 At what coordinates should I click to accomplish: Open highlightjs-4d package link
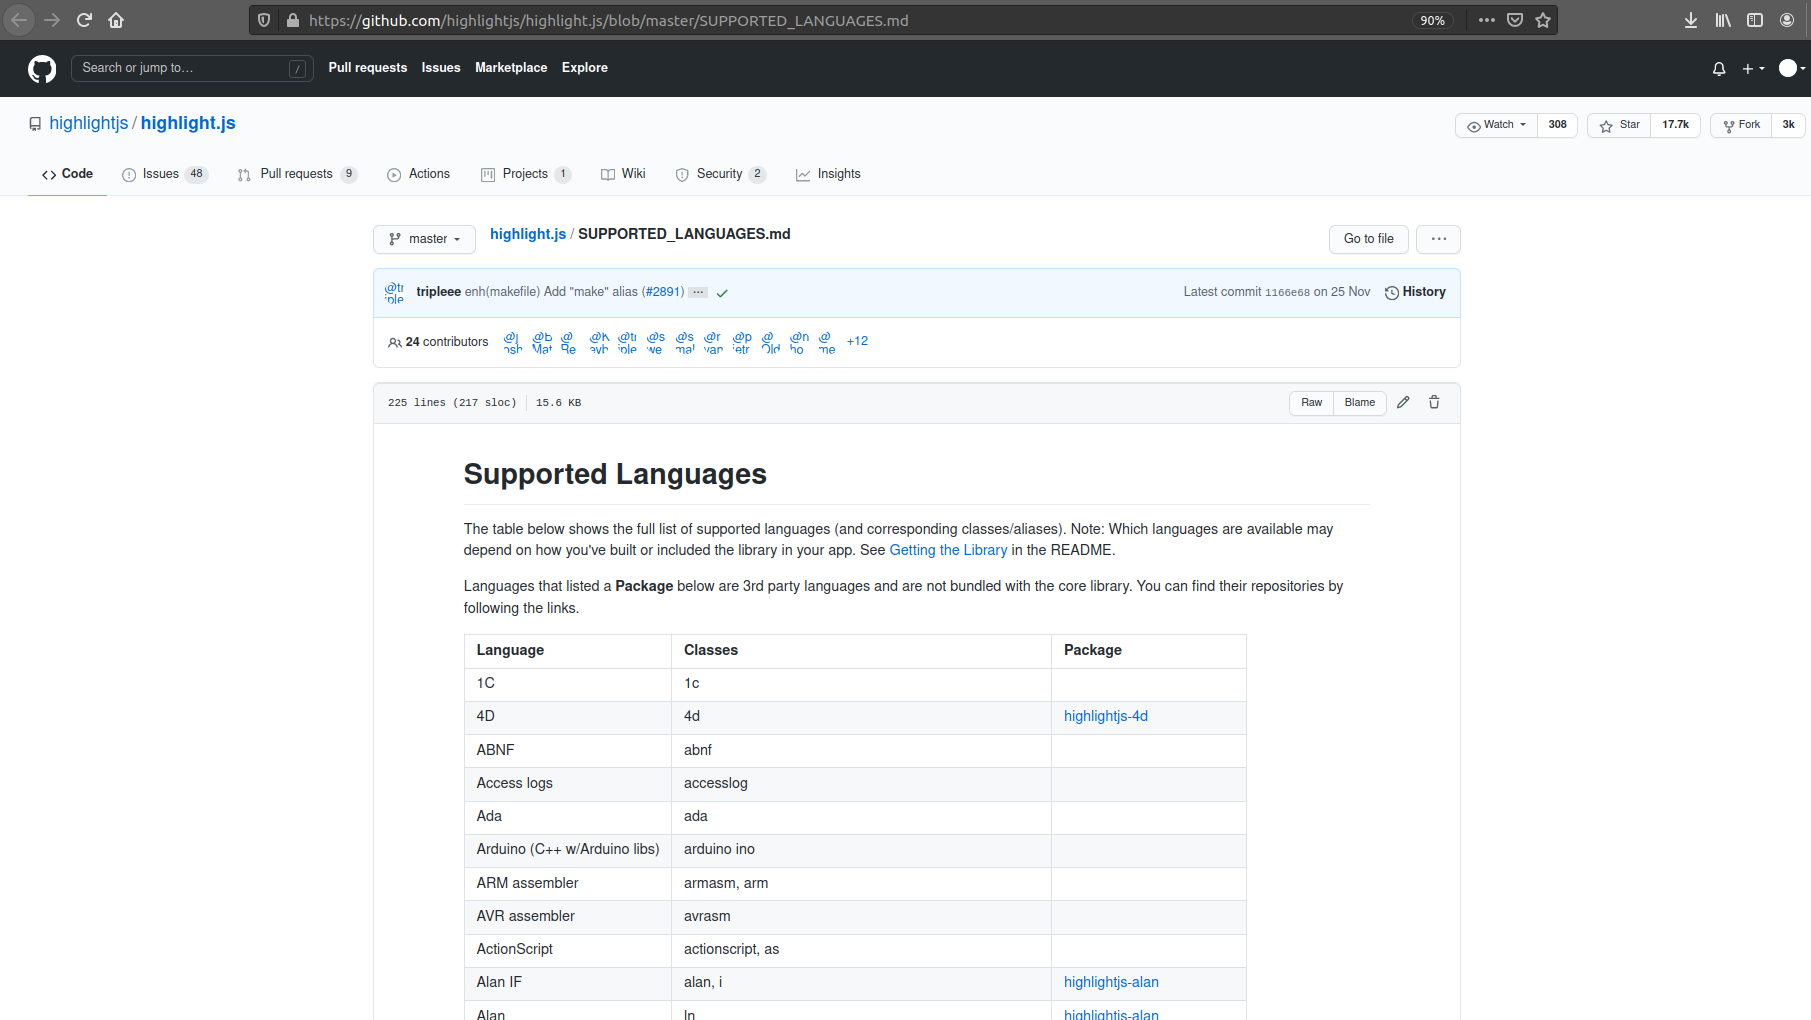(x=1106, y=716)
